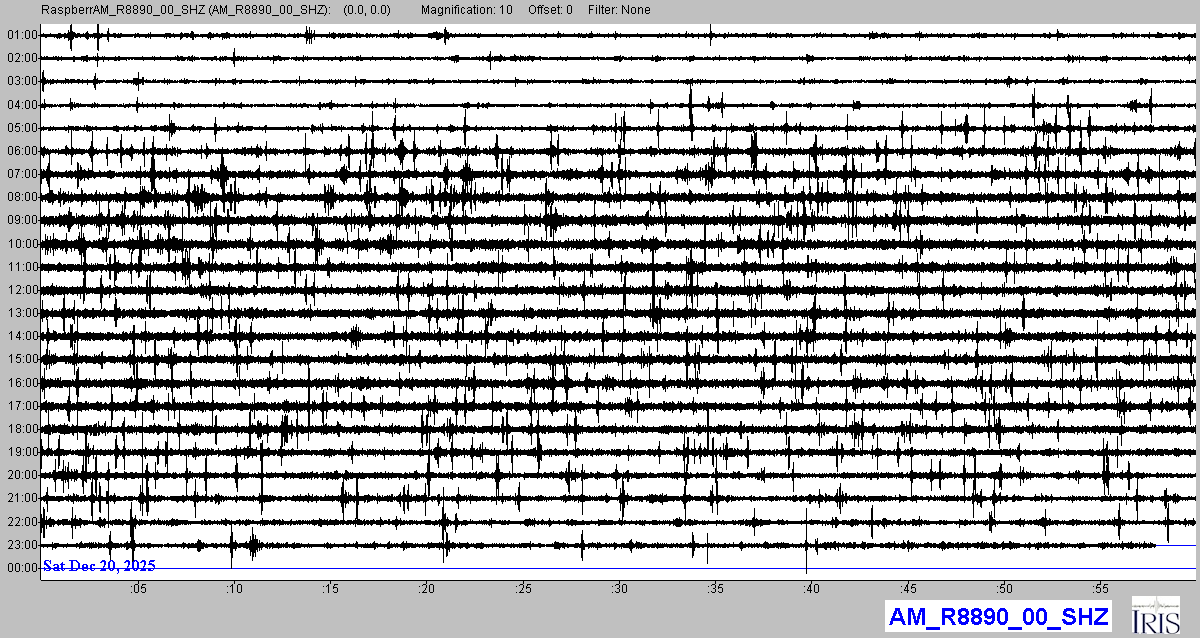
Task: Select the 00:00 hour row label
Action: pyautogui.click(x=22, y=568)
